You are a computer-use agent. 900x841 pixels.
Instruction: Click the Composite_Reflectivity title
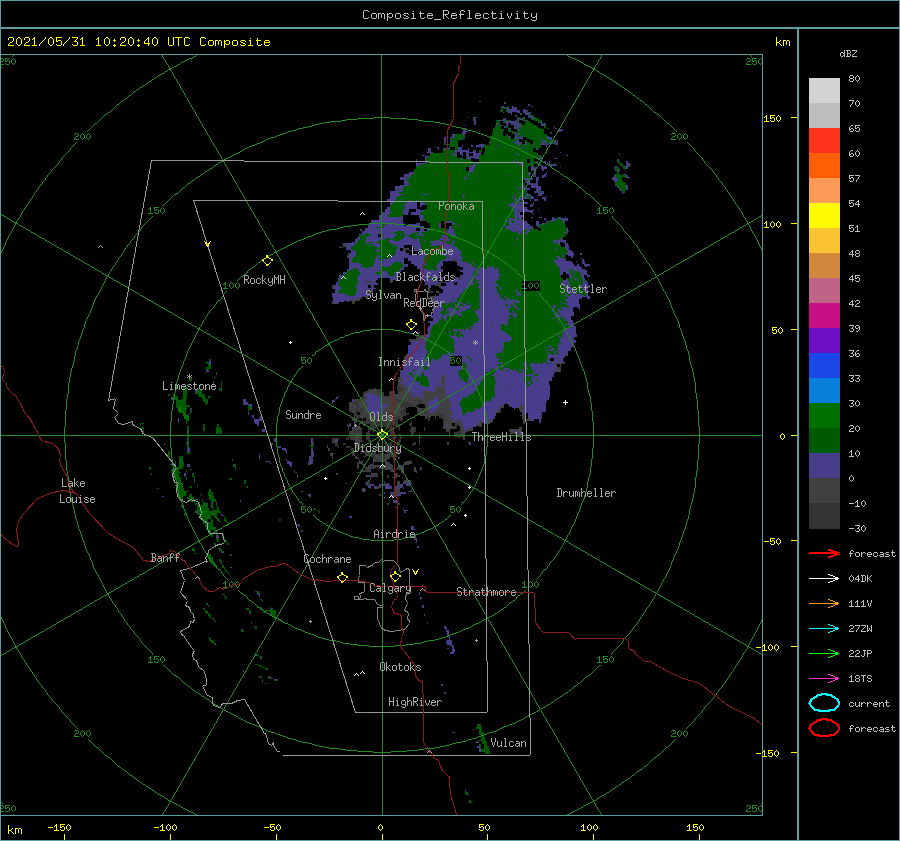[x=450, y=15]
